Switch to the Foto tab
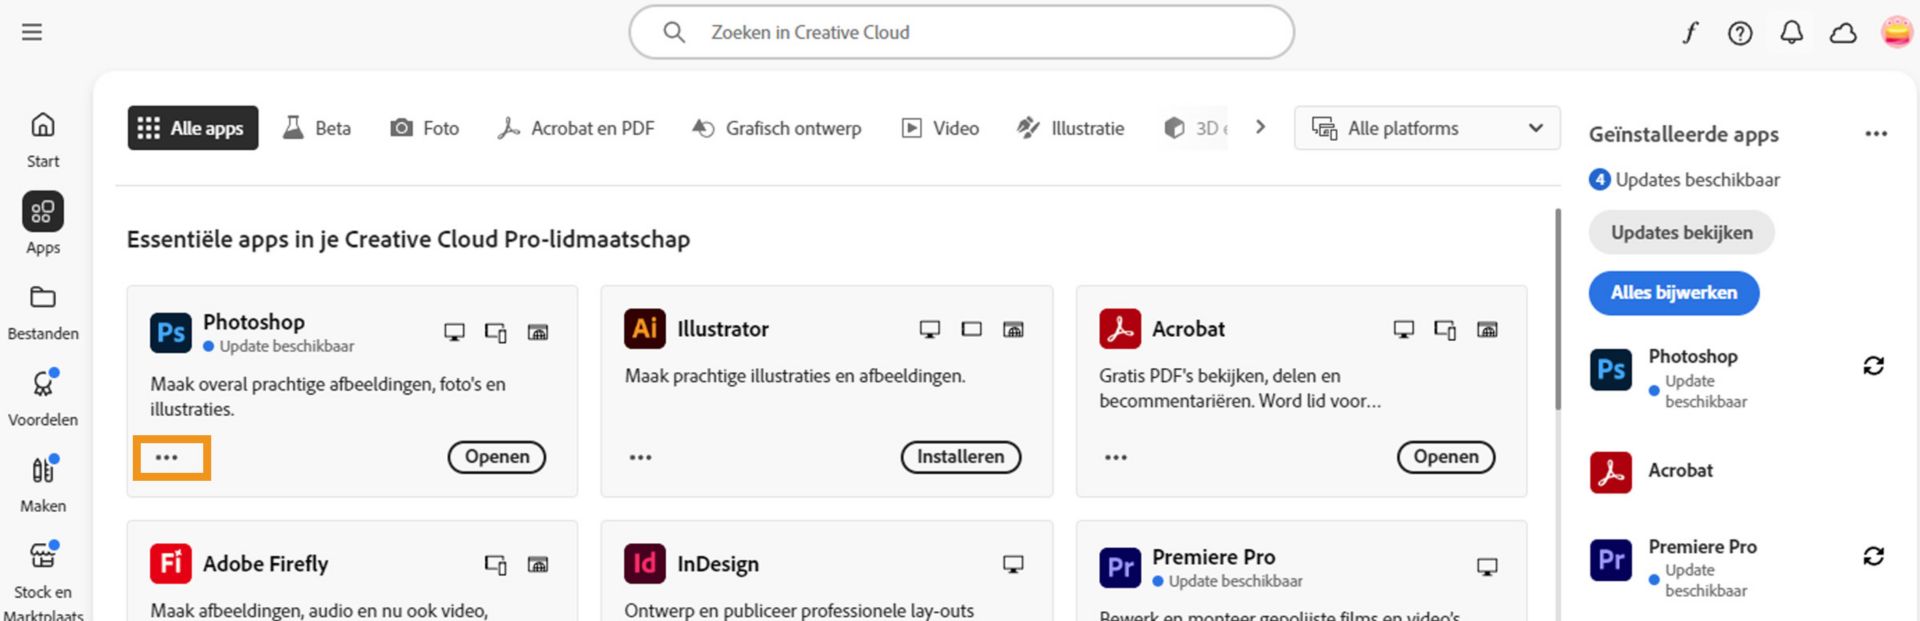This screenshot has width=1920, height=621. pos(425,128)
